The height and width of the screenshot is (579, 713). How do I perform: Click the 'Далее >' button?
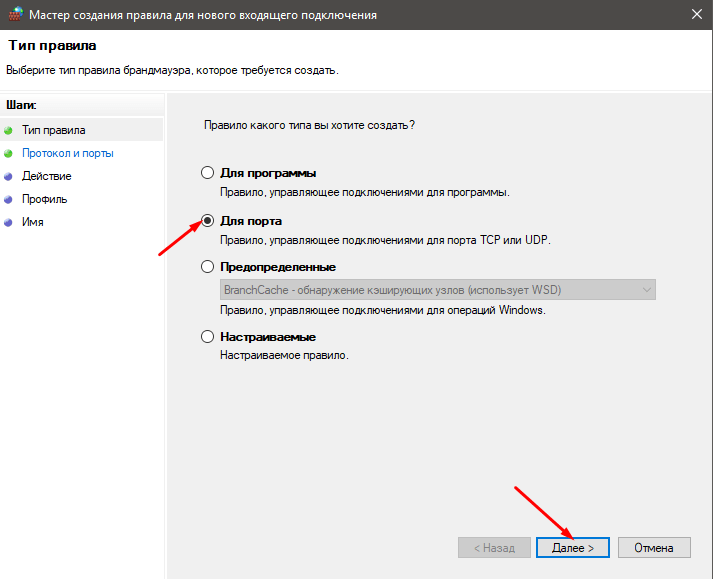(572, 548)
